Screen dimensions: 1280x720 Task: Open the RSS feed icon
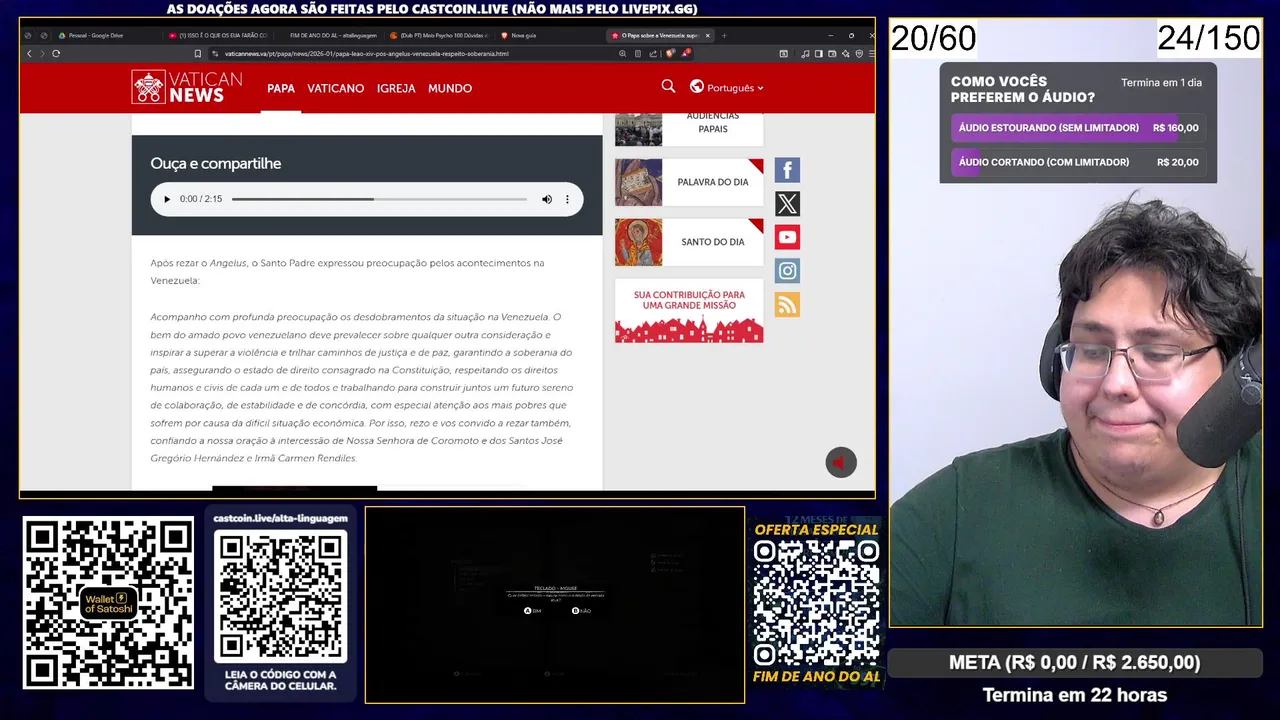787,305
